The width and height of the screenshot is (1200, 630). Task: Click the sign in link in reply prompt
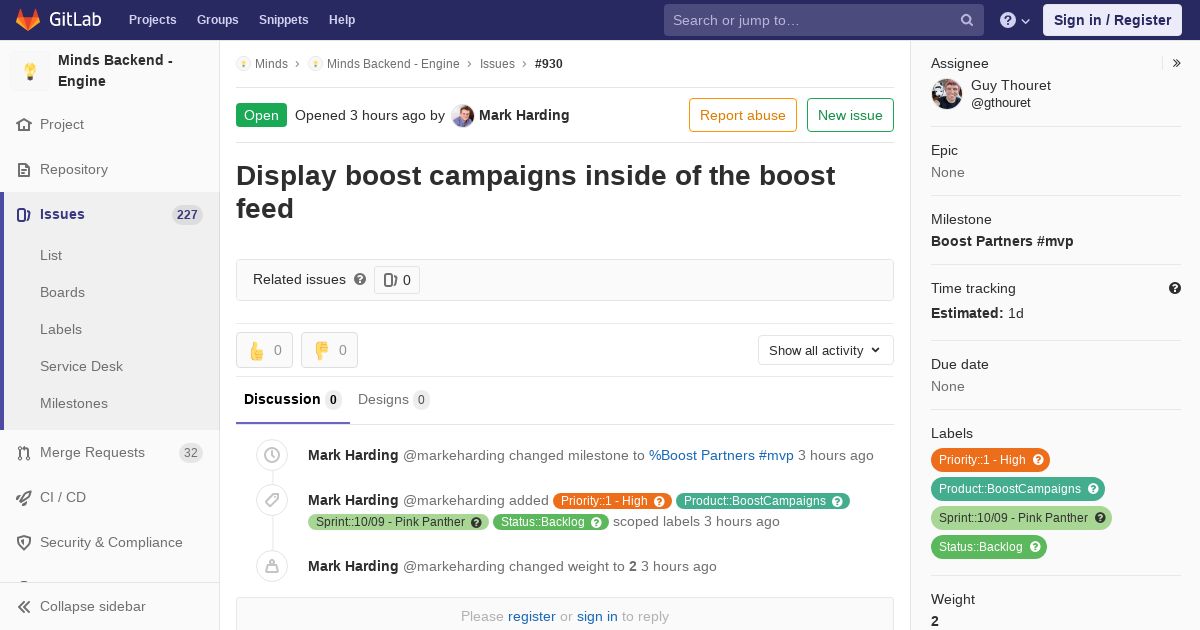tap(597, 616)
